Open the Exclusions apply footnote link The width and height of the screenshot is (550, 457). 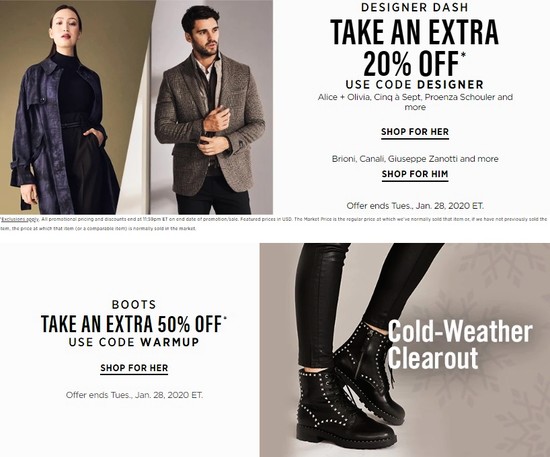tap(20, 219)
